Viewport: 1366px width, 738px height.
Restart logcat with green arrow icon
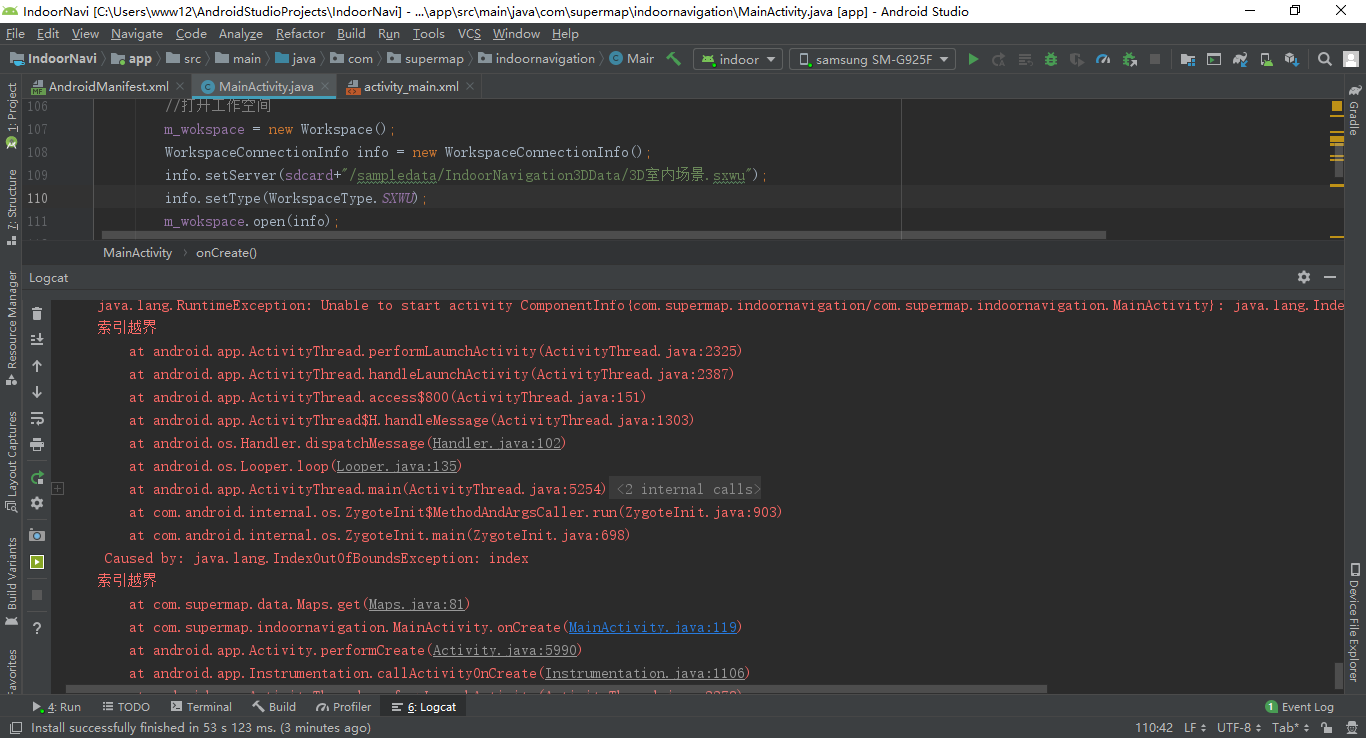point(37,477)
